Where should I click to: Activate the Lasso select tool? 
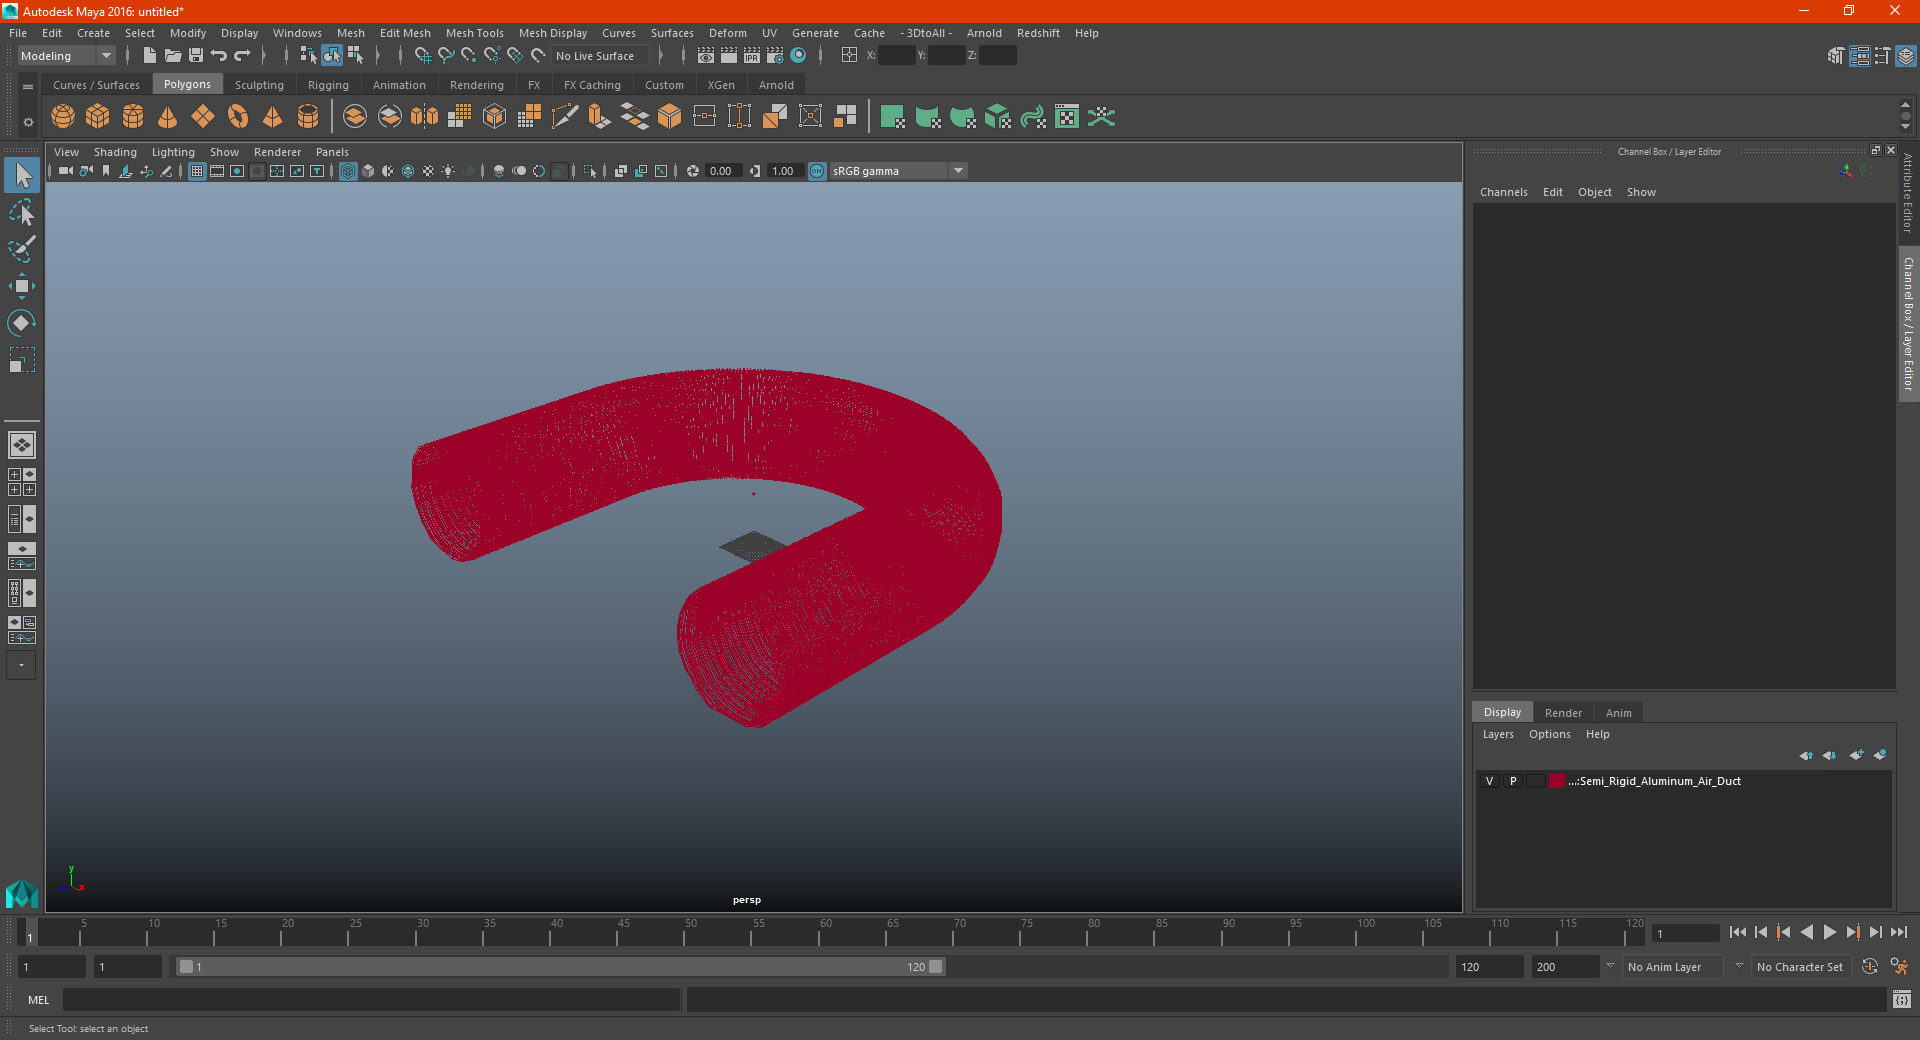pos(22,213)
